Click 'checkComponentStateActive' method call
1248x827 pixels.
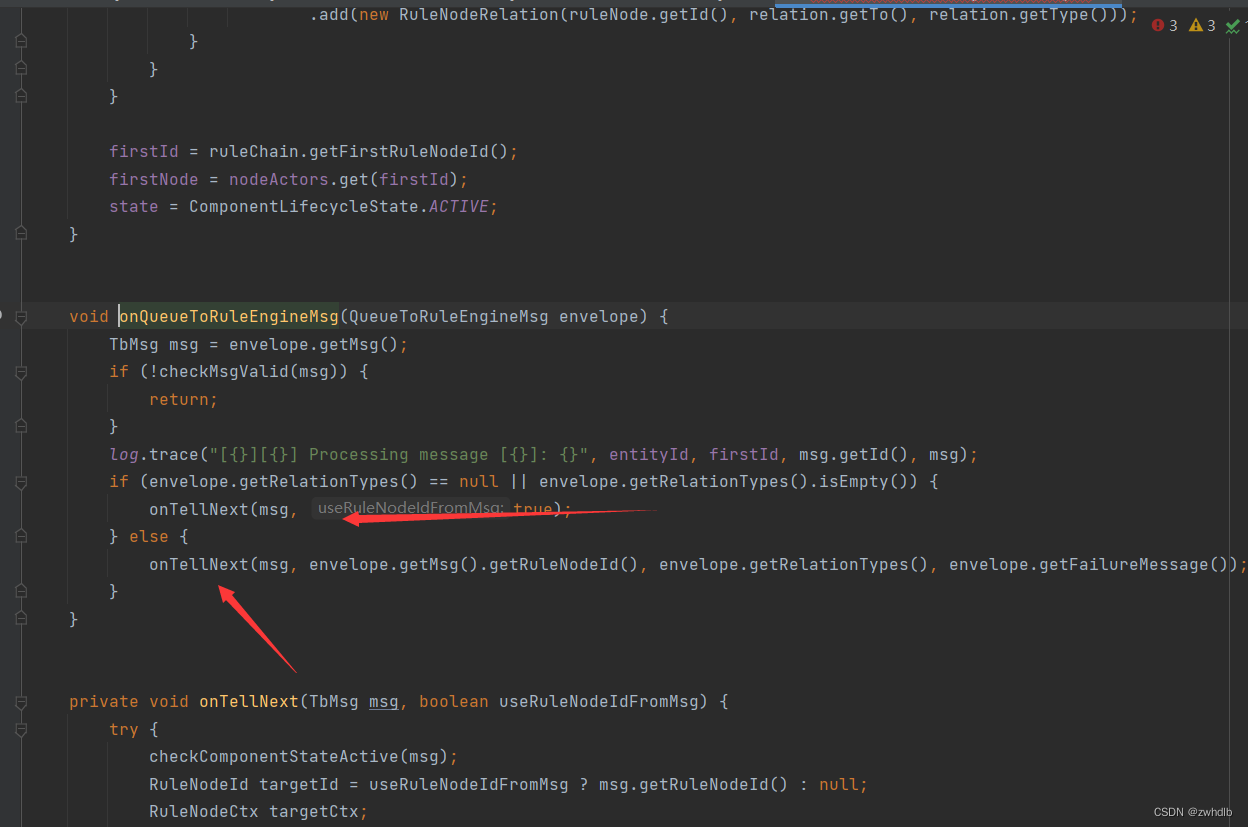(274, 757)
